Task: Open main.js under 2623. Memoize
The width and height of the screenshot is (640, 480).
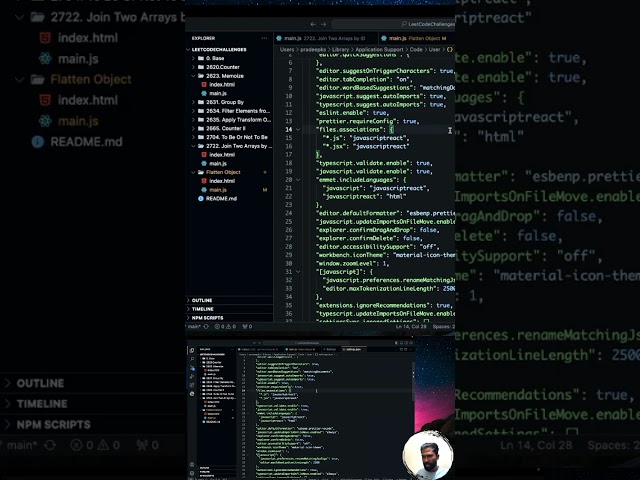Action: pyautogui.click(x=218, y=93)
